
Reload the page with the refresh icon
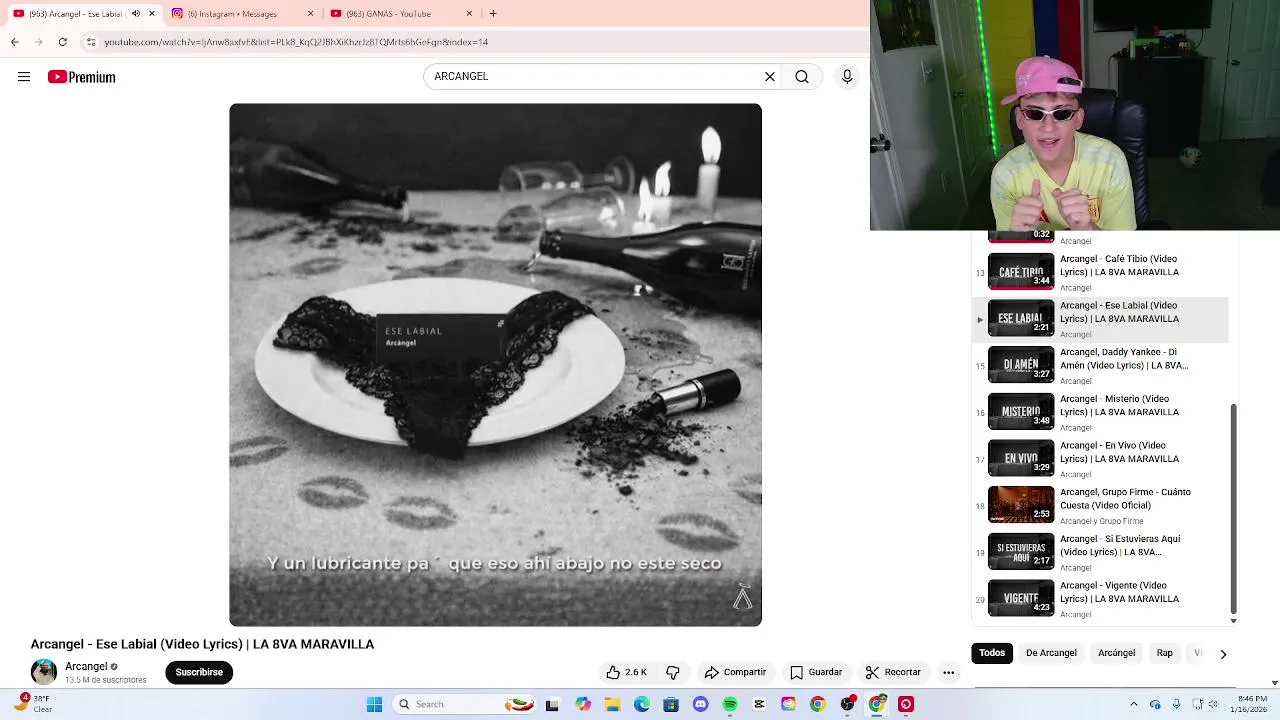coord(63,42)
